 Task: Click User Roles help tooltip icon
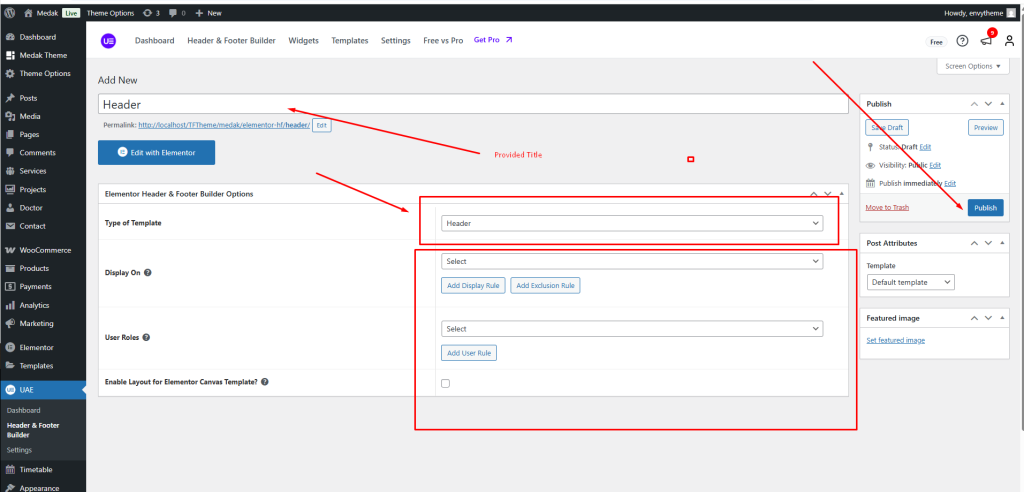tap(147, 337)
